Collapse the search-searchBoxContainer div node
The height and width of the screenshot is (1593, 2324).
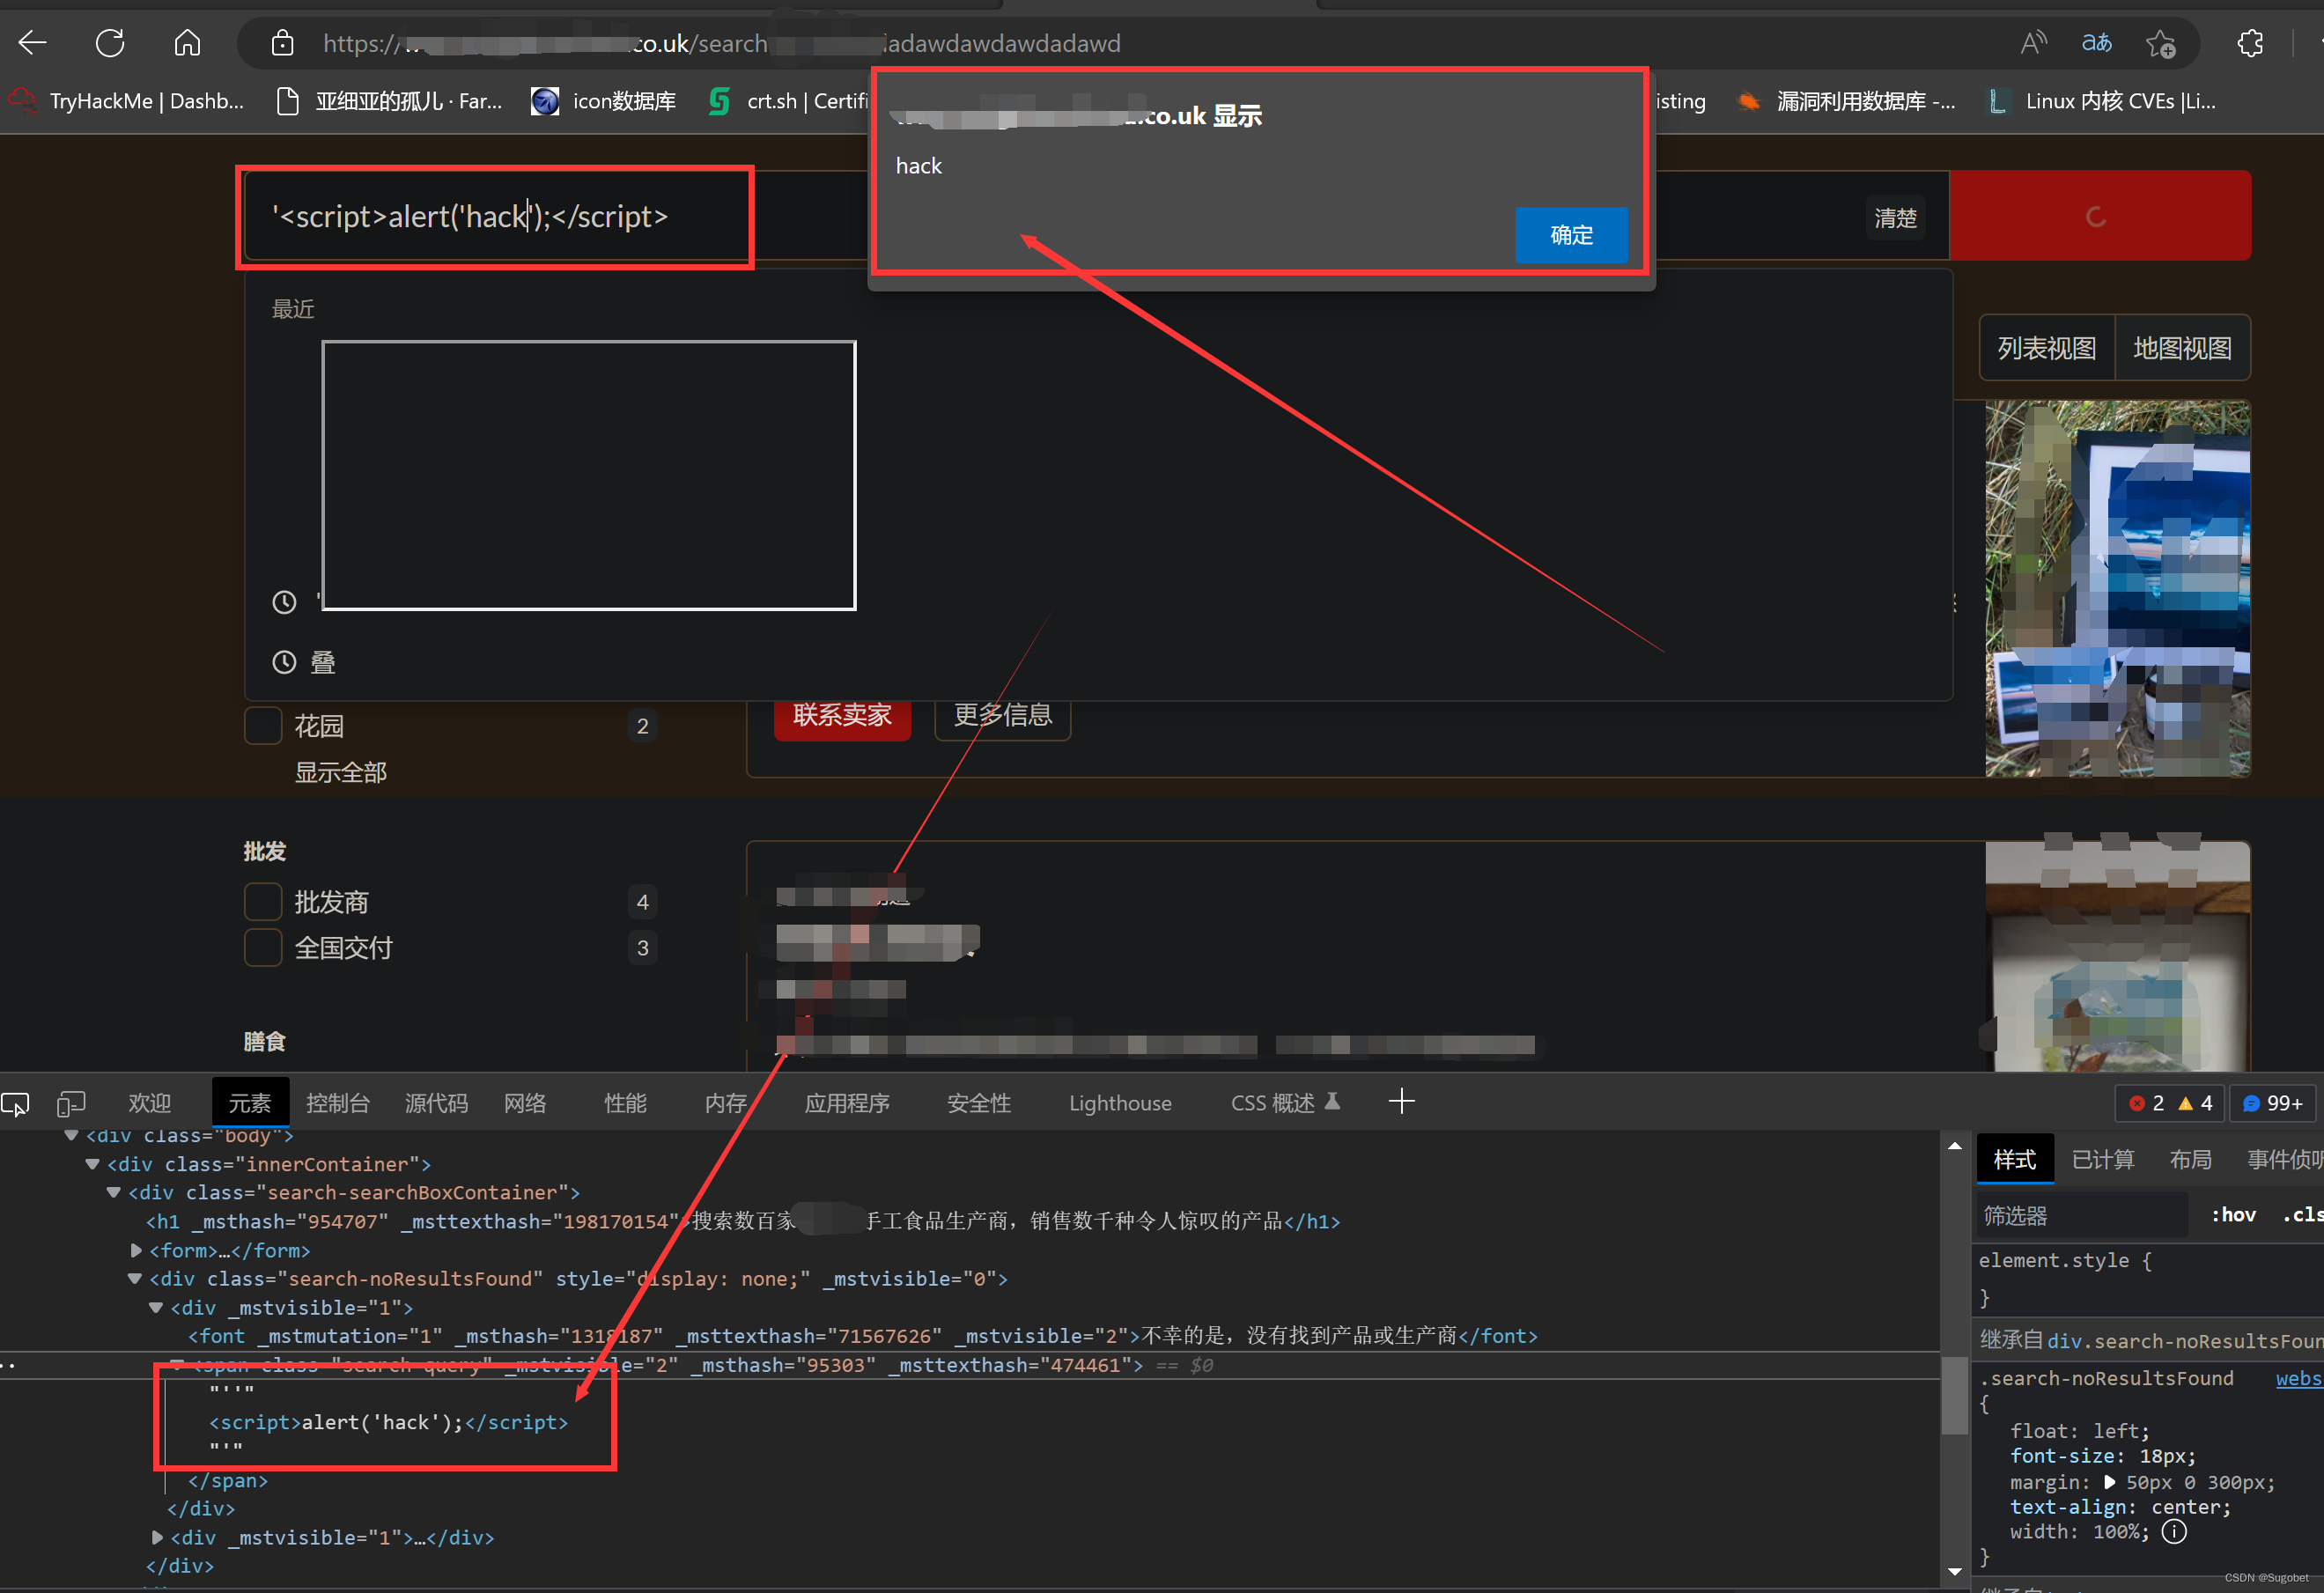(113, 1193)
